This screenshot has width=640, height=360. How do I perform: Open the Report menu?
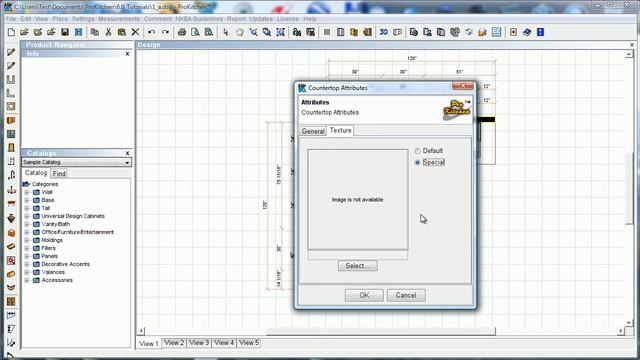pyautogui.click(x=236, y=19)
